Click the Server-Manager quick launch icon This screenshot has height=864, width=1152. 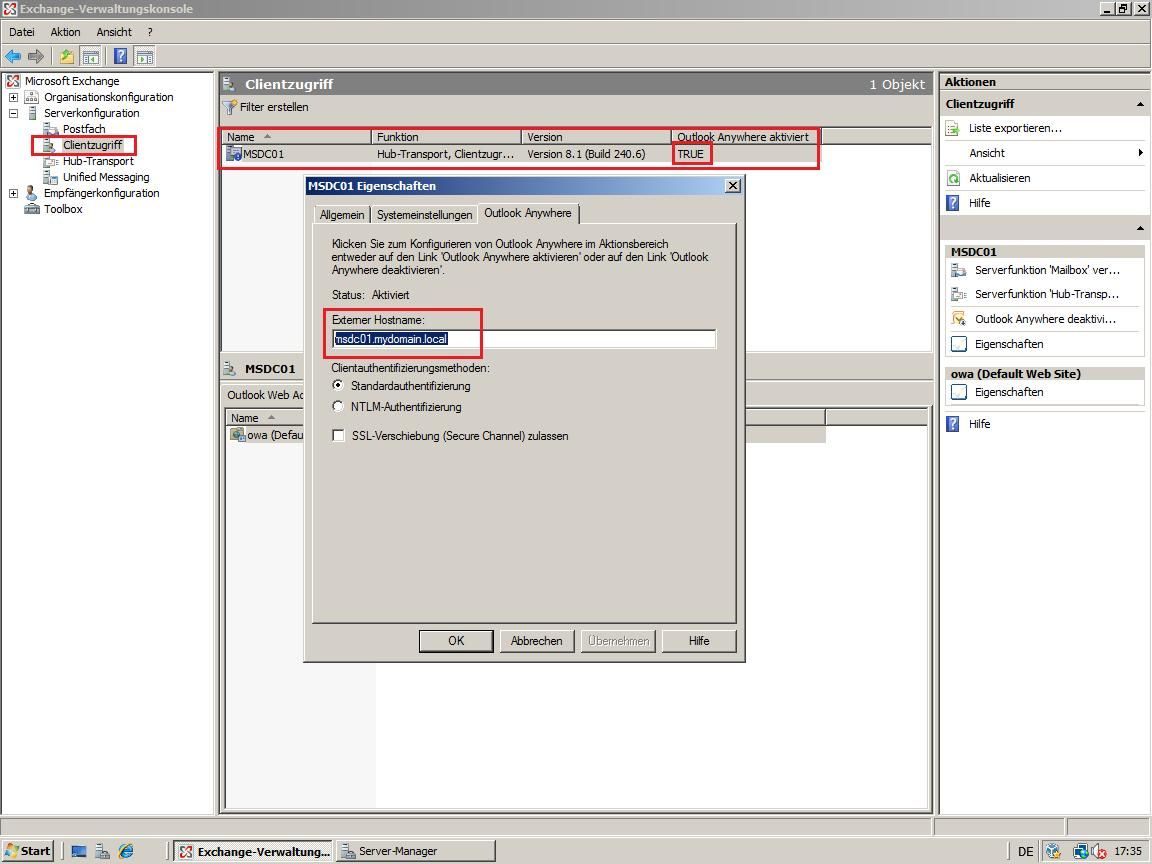pos(102,852)
